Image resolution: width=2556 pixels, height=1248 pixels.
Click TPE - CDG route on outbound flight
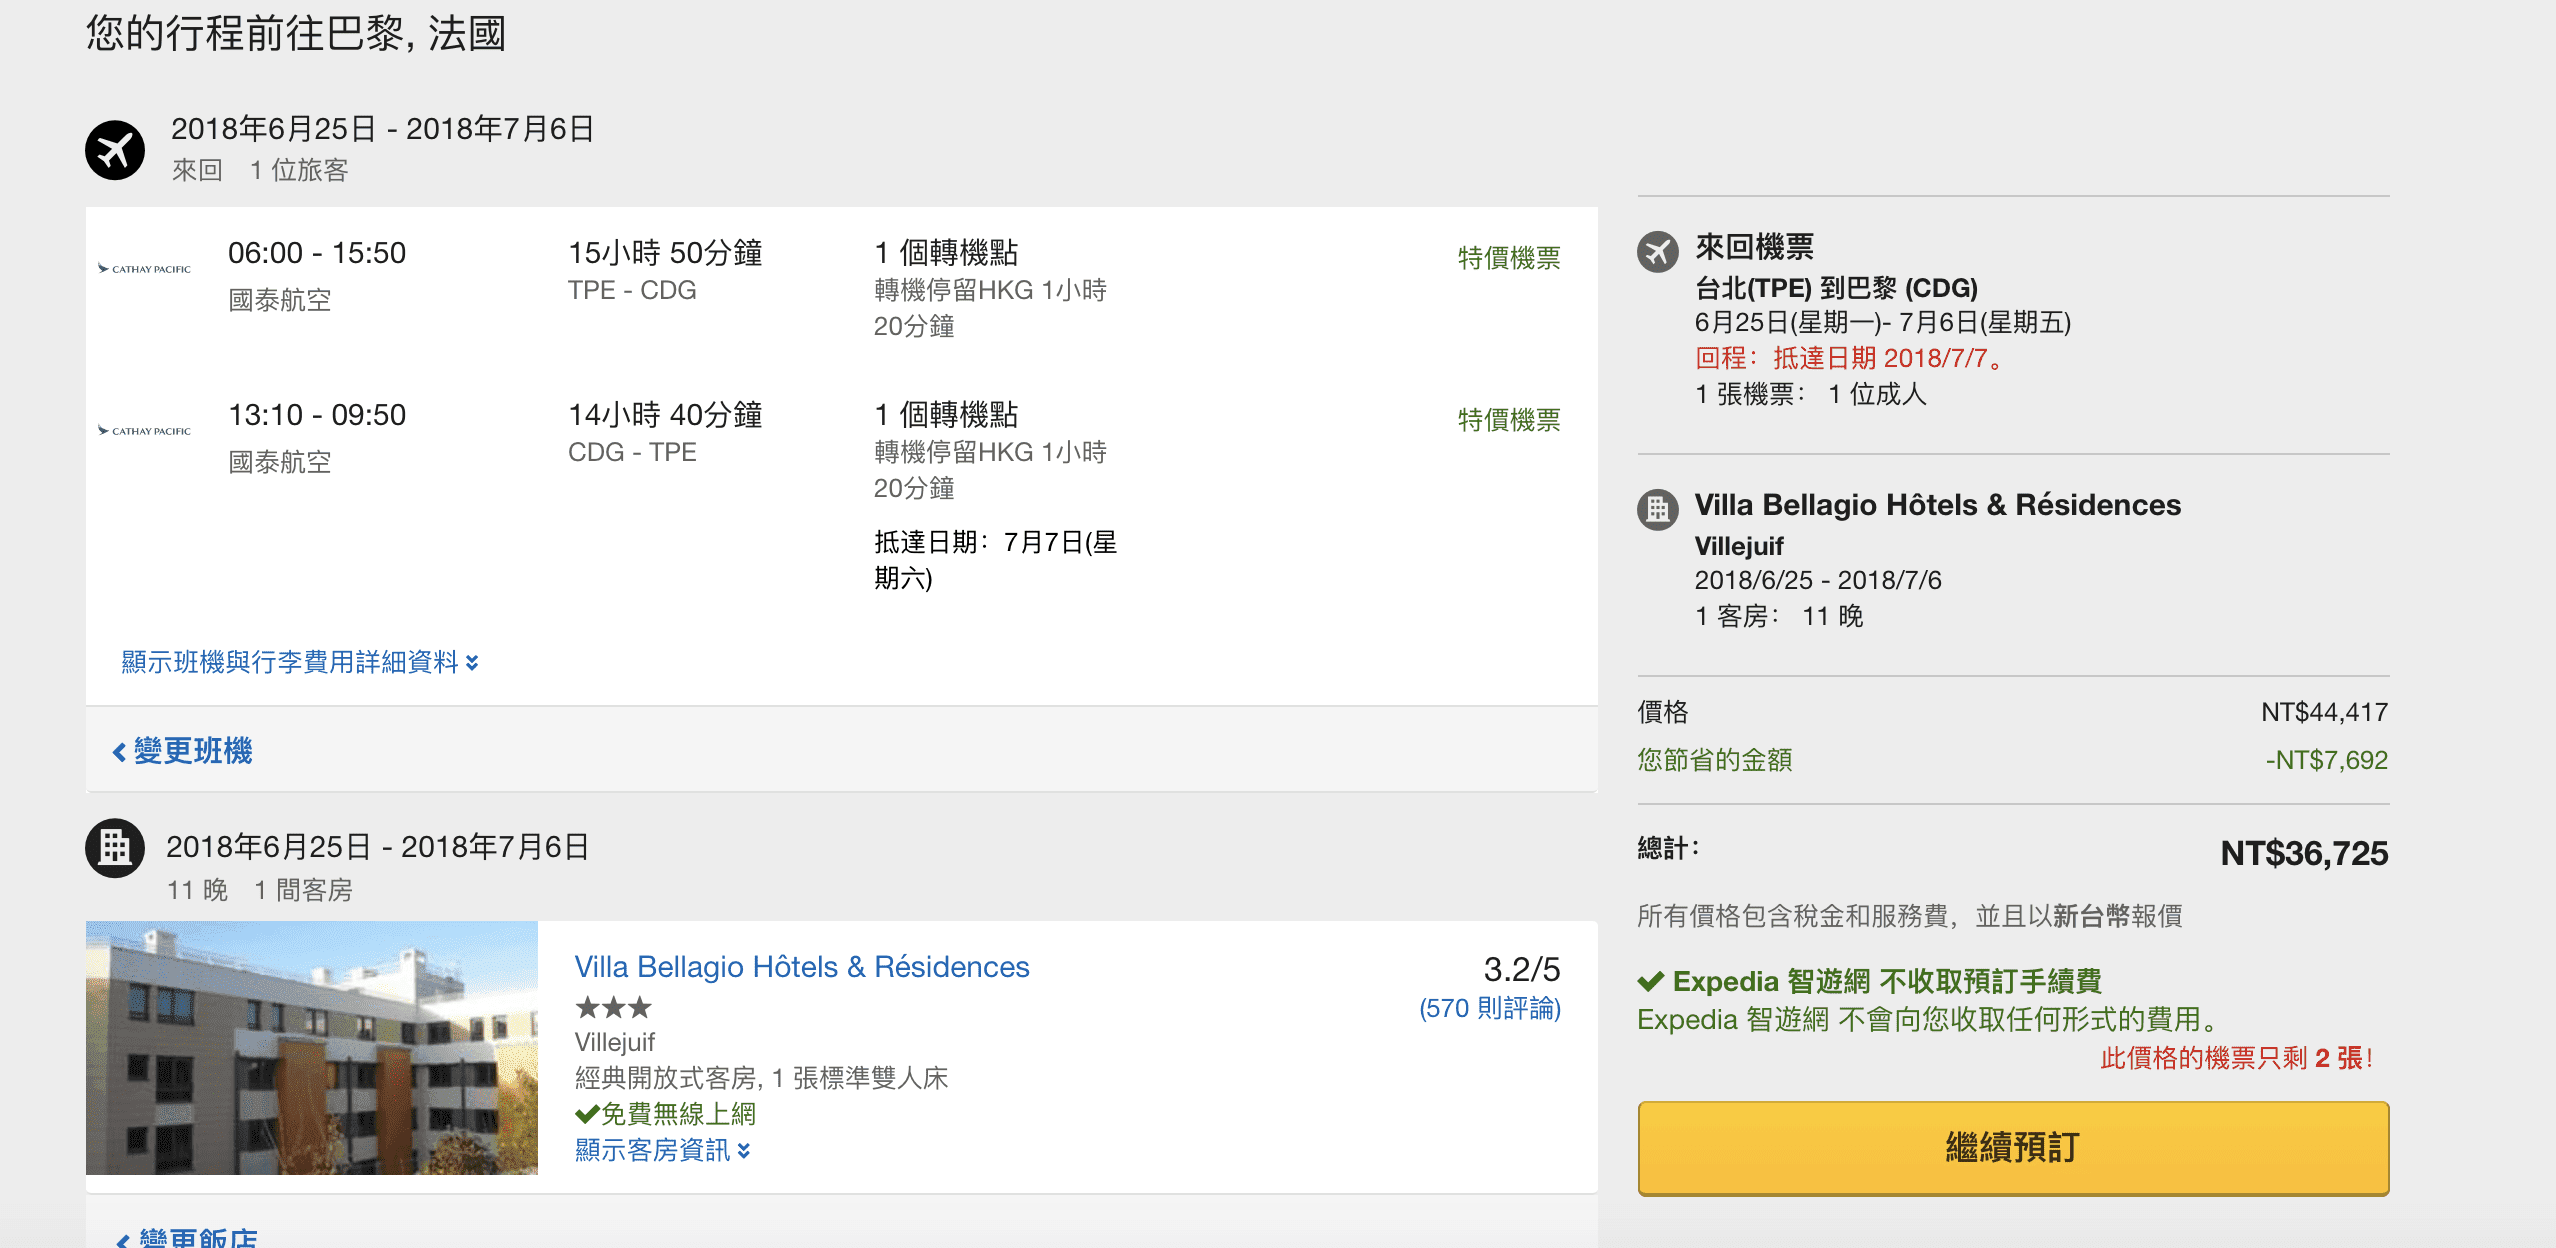point(632,290)
